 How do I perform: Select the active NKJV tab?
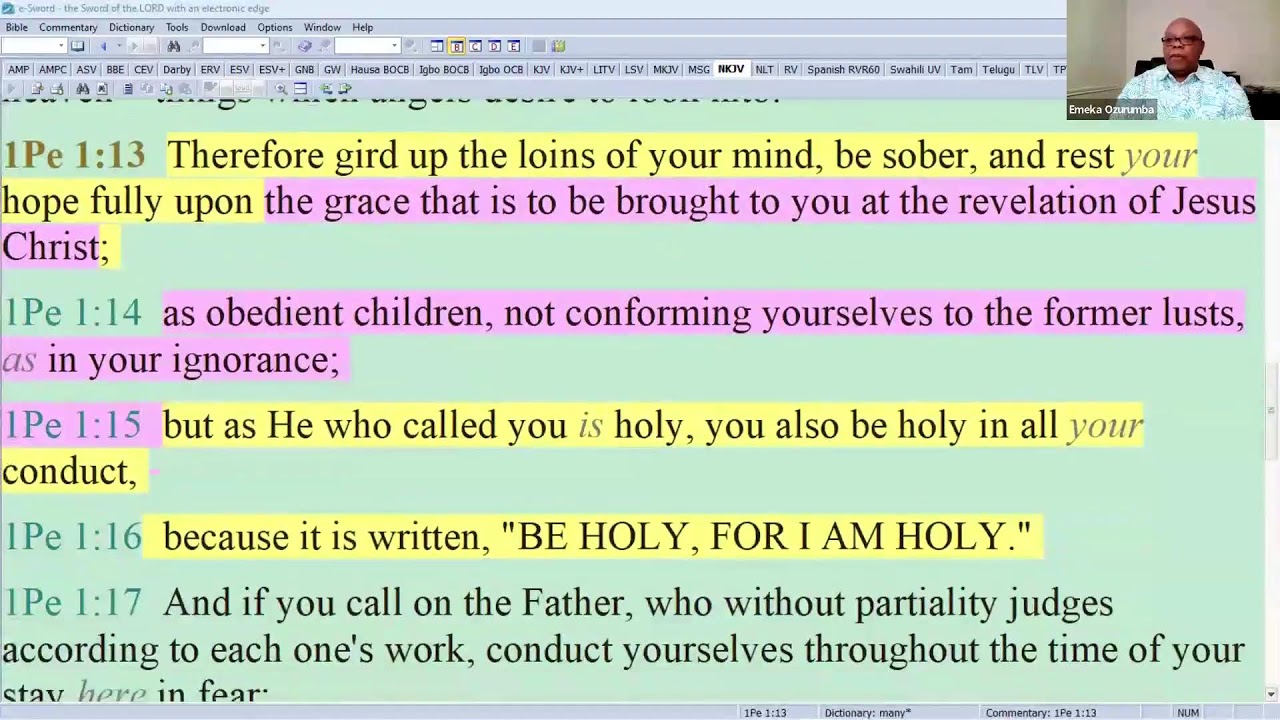click(x=731, y=70)
